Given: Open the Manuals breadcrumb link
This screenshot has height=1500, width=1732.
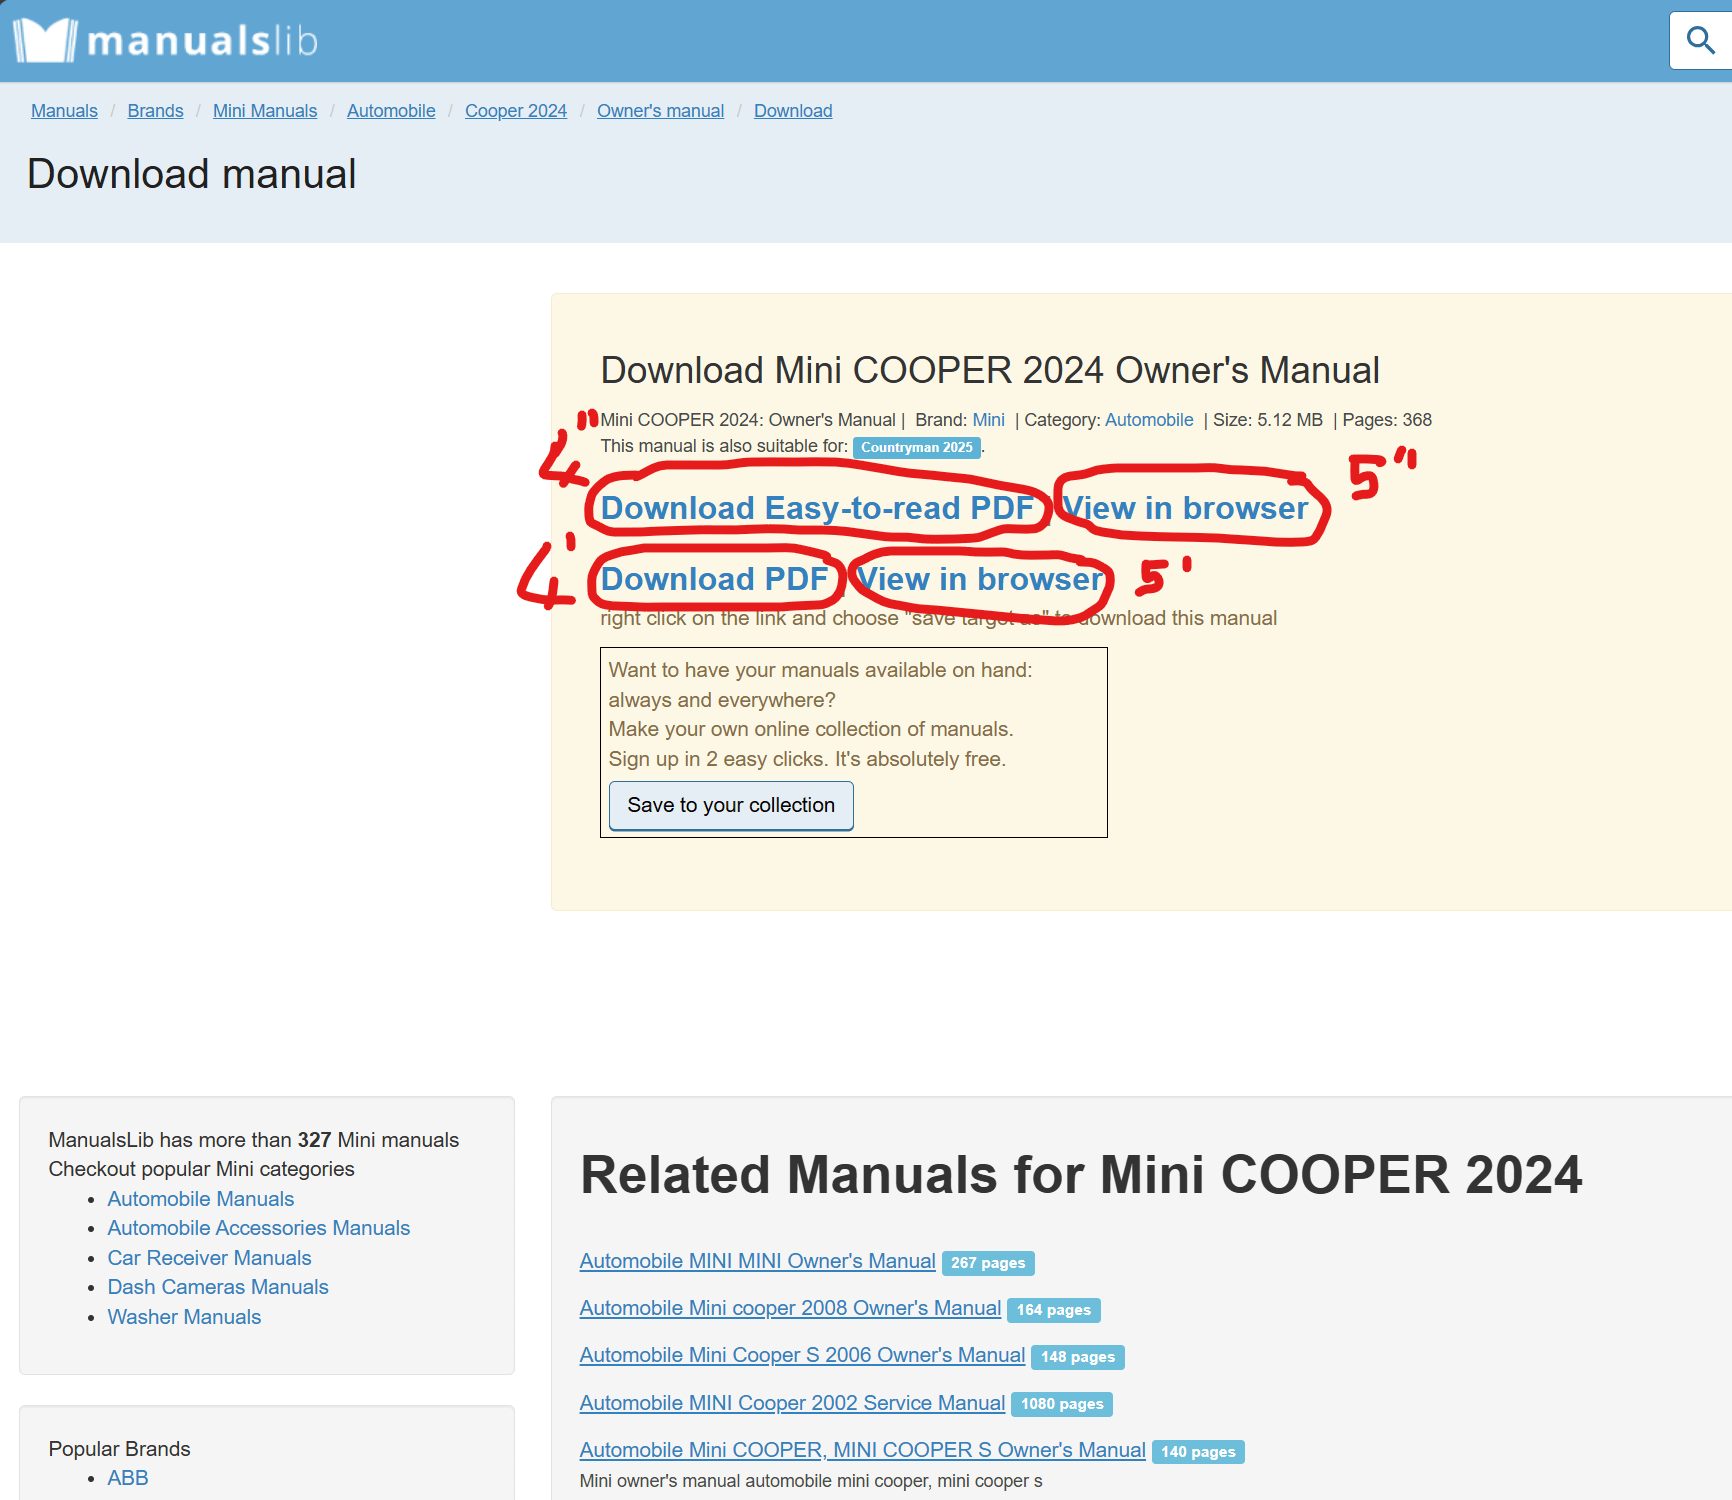Looking at the screenshot, I should pos(64,111).
